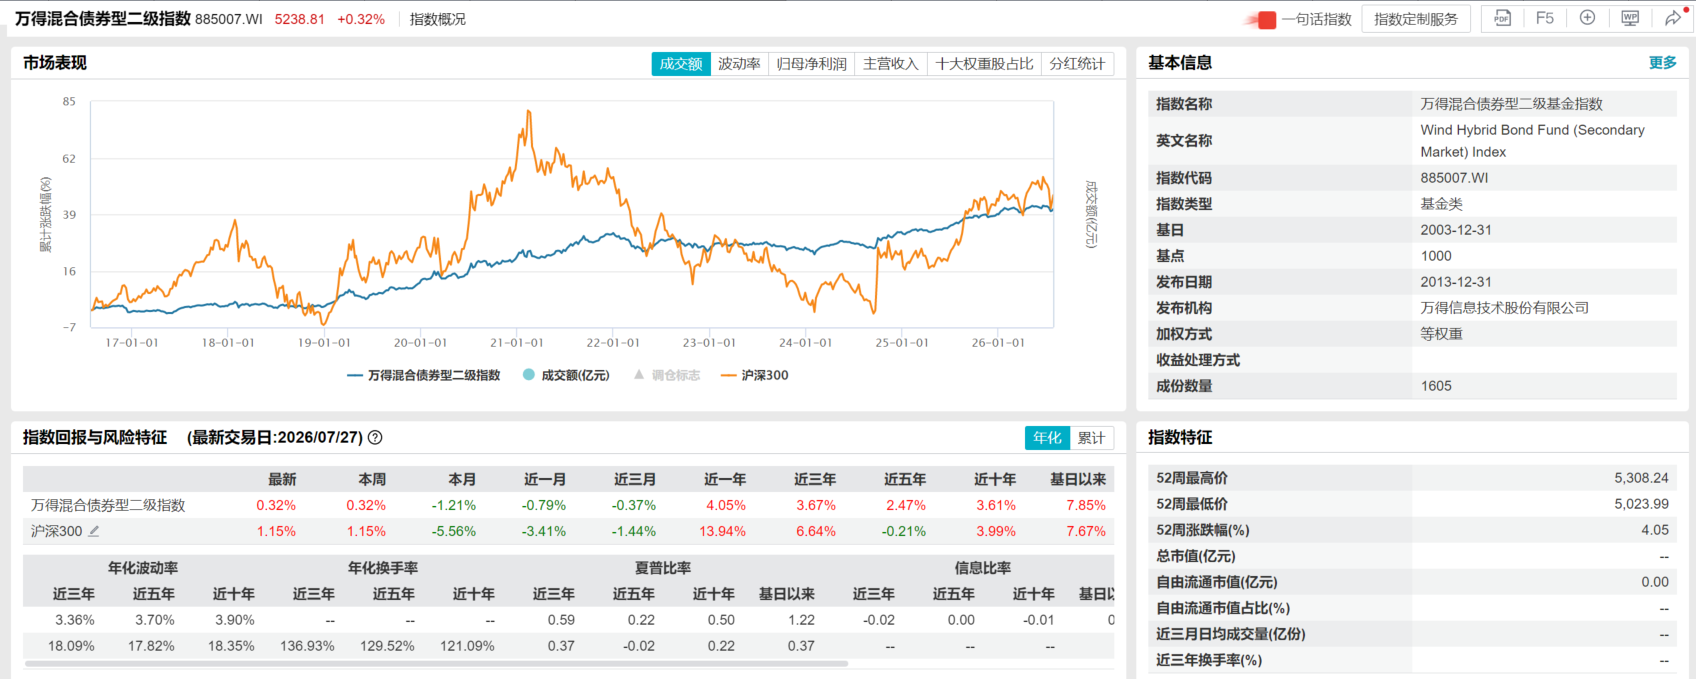Edit the 沪深300 benchmark pencil icon
The image size is (1696, 679).
click(x=94, y=531)
